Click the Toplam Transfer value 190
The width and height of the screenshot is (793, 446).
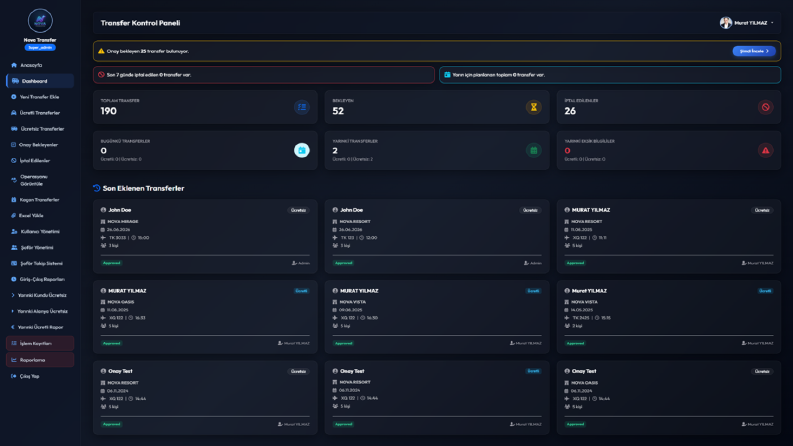pos(109,111)
